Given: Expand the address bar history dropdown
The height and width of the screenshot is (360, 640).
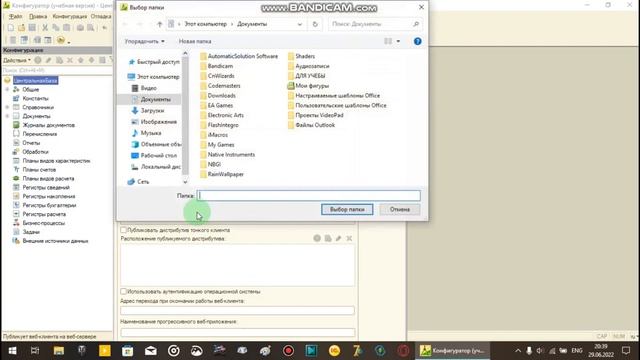Looking at the screenshot, I should point(300,24).
